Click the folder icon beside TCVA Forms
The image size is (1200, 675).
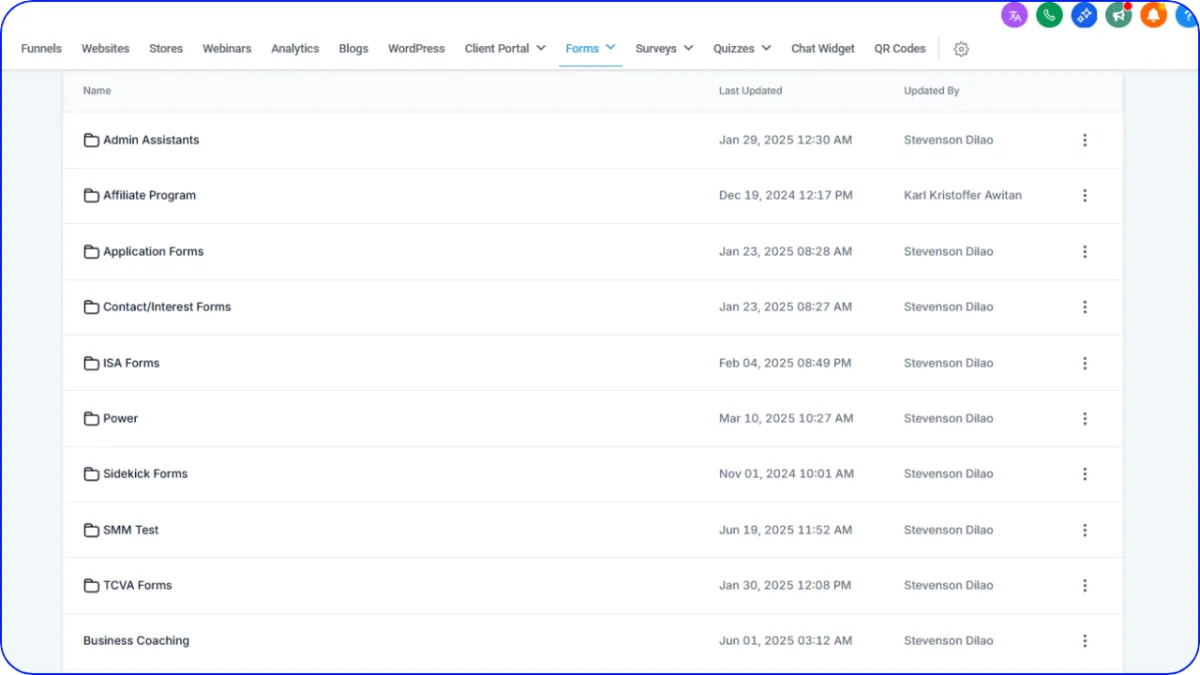pos(91,586)
